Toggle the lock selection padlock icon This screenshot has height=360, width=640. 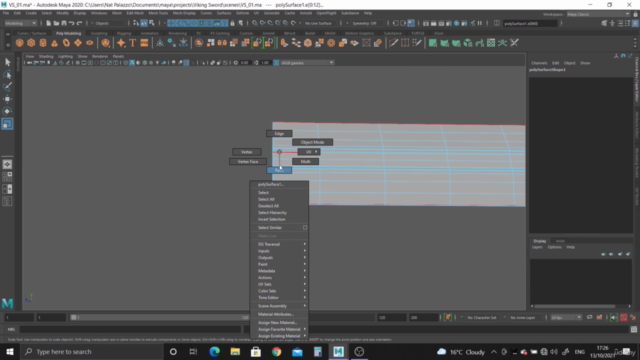pyautogui.click(x=233, y=23)
